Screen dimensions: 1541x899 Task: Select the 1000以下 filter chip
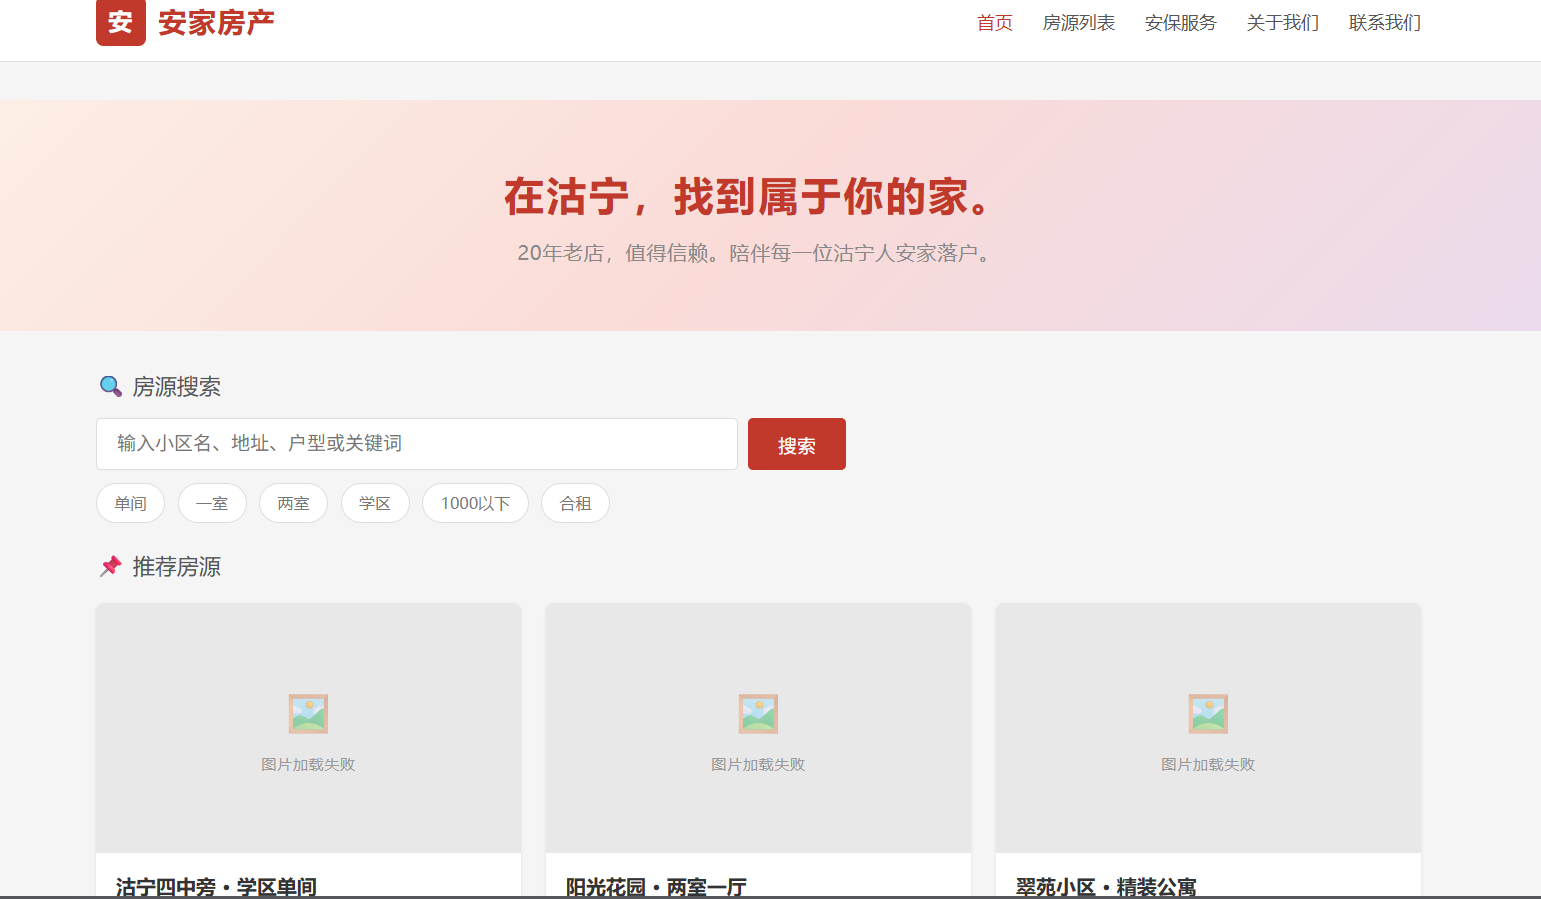[475, 503]
